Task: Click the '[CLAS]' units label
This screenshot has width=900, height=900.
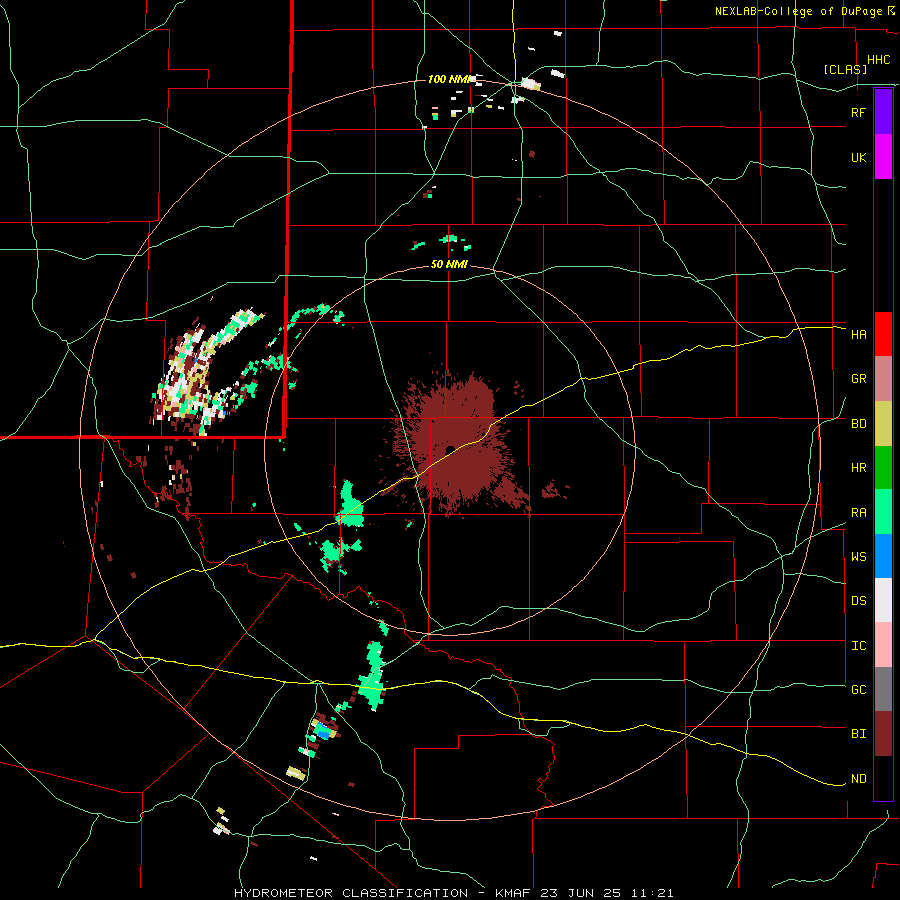Action: click(x=845, y=69)
